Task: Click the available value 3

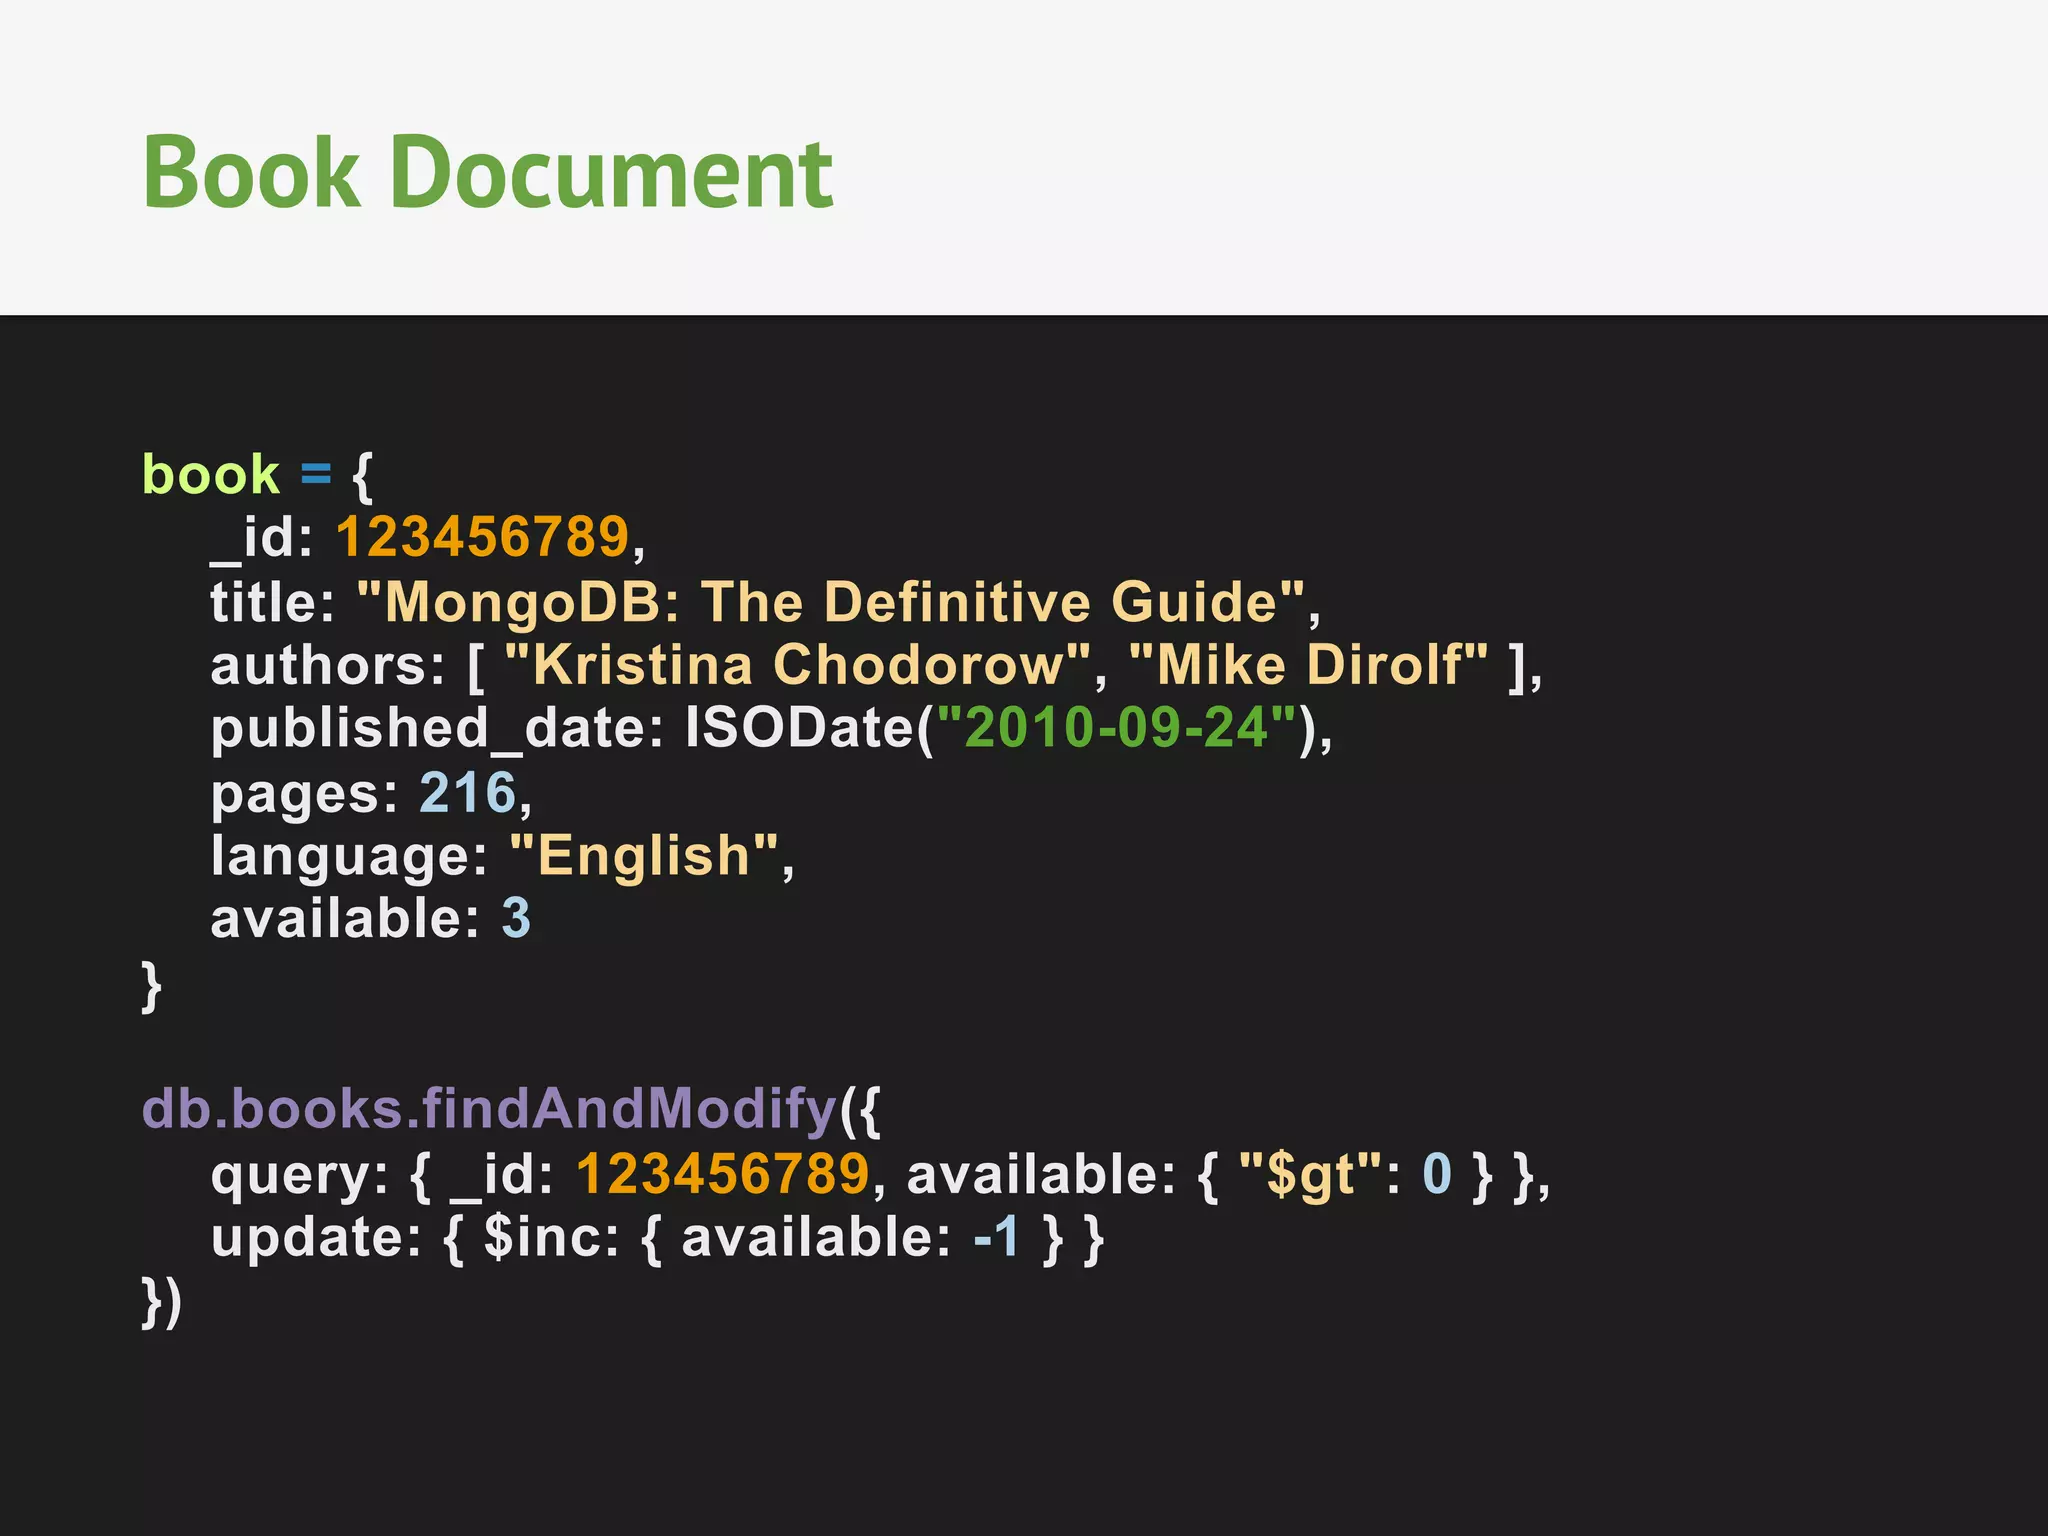Action: tap(516, 918)
